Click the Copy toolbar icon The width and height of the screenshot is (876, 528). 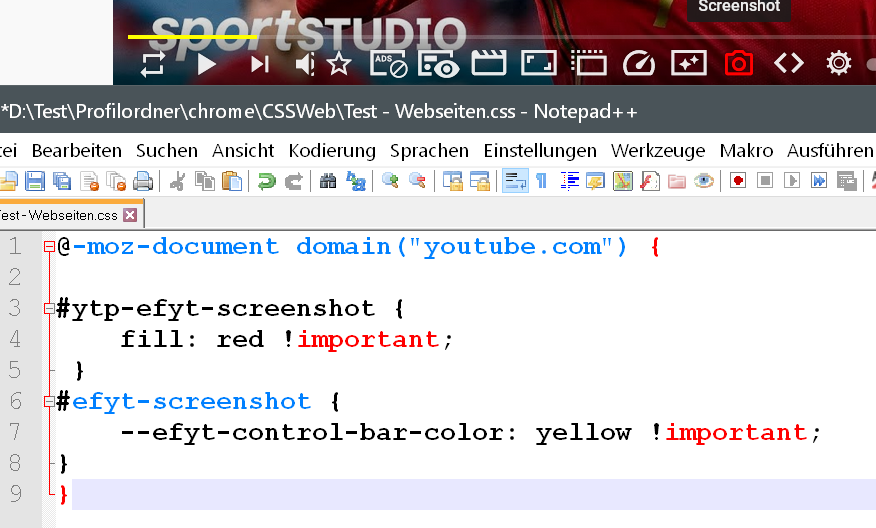point(204,181)
